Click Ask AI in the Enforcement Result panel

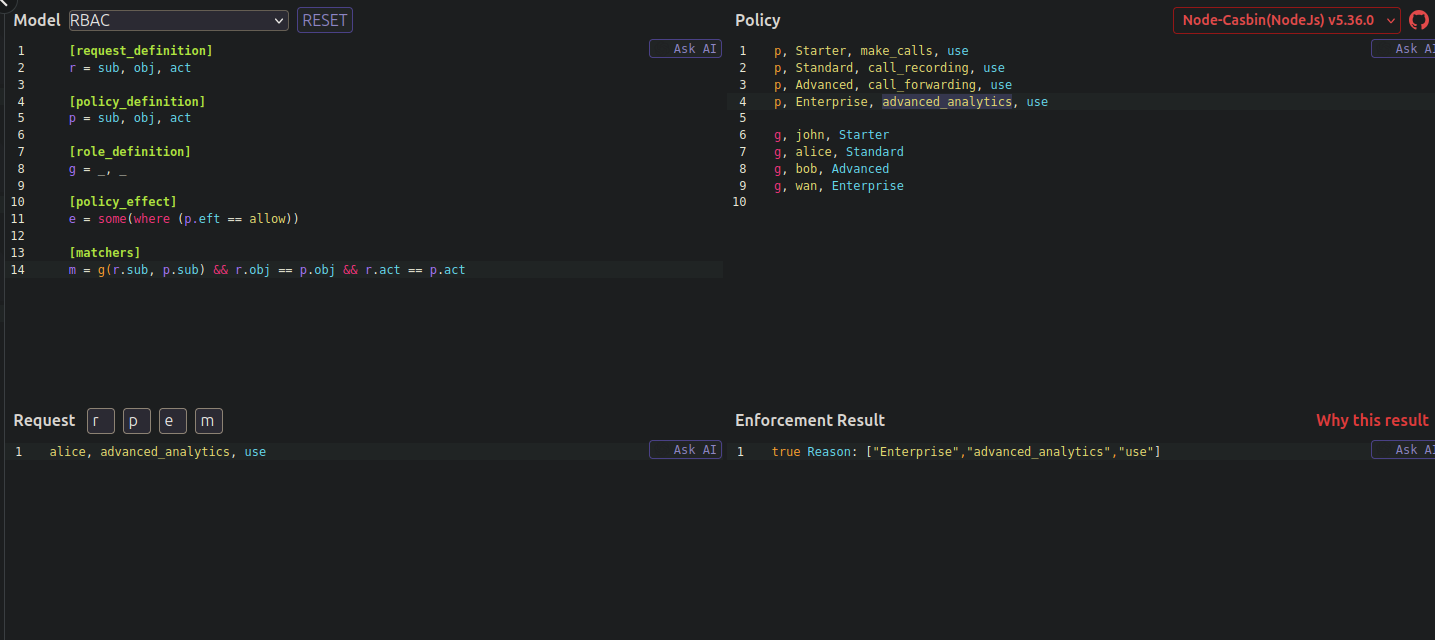click(x=1403, y=450)
